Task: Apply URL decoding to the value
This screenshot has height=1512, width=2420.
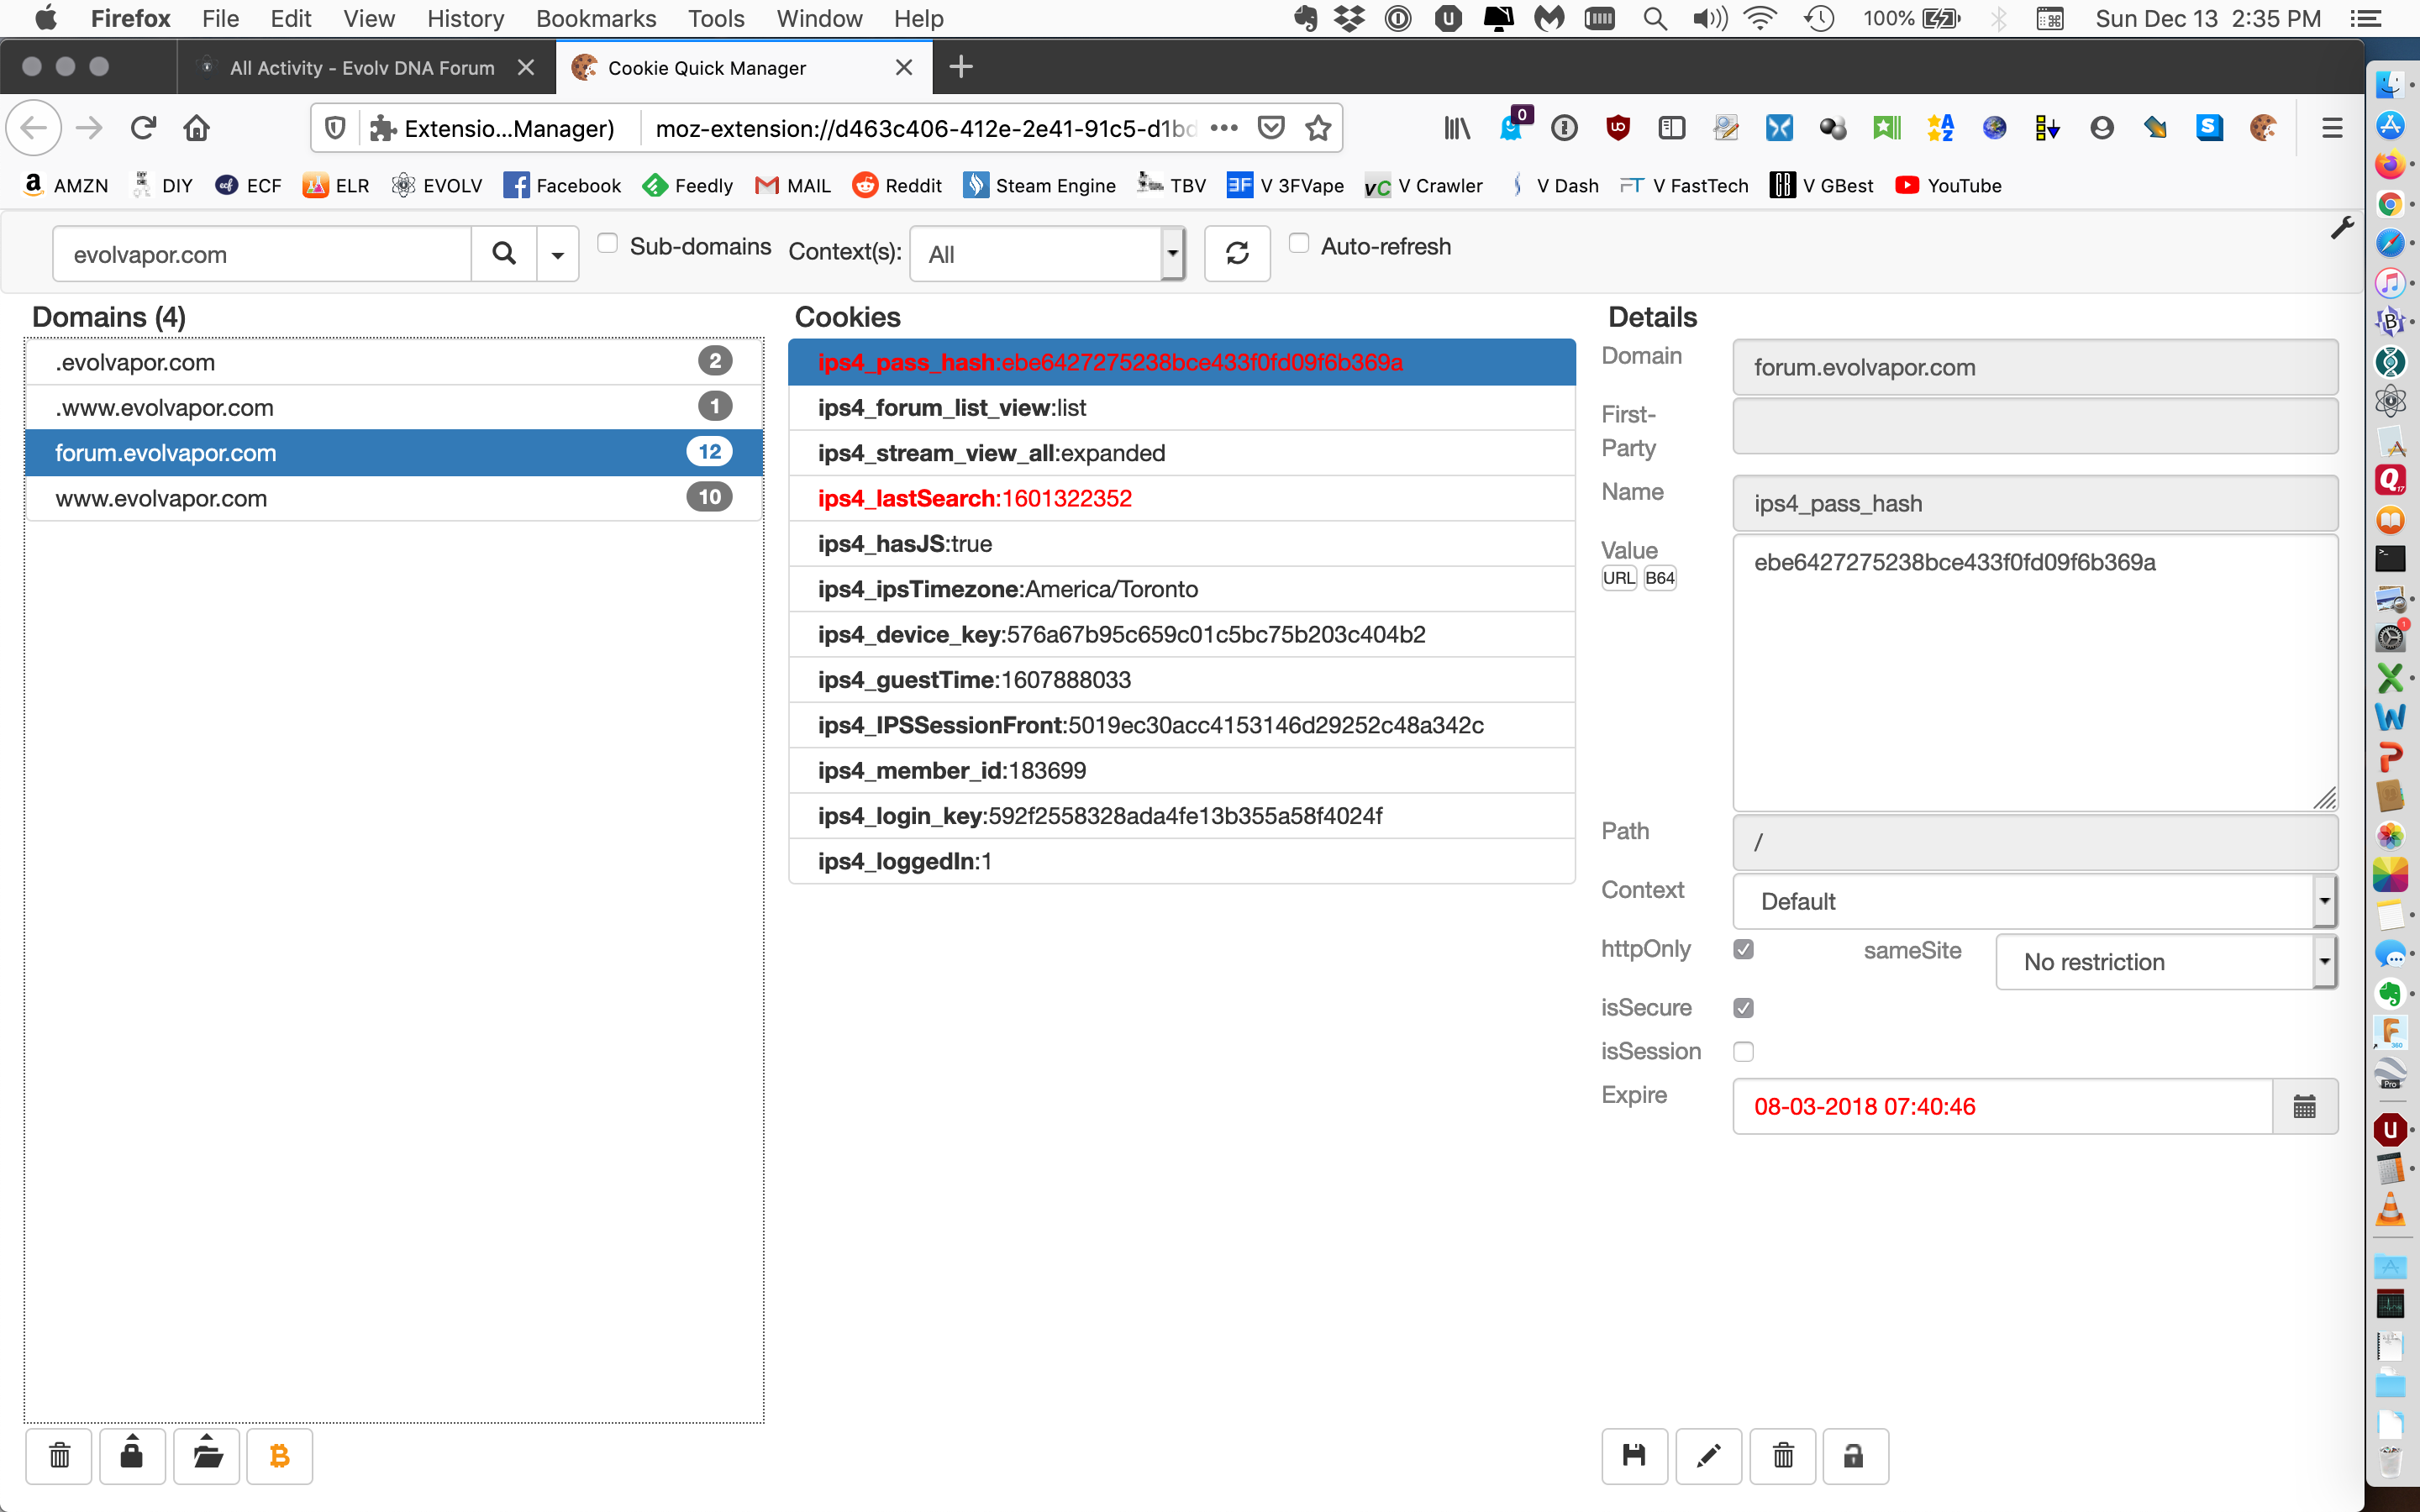Action: (1618, 578)
